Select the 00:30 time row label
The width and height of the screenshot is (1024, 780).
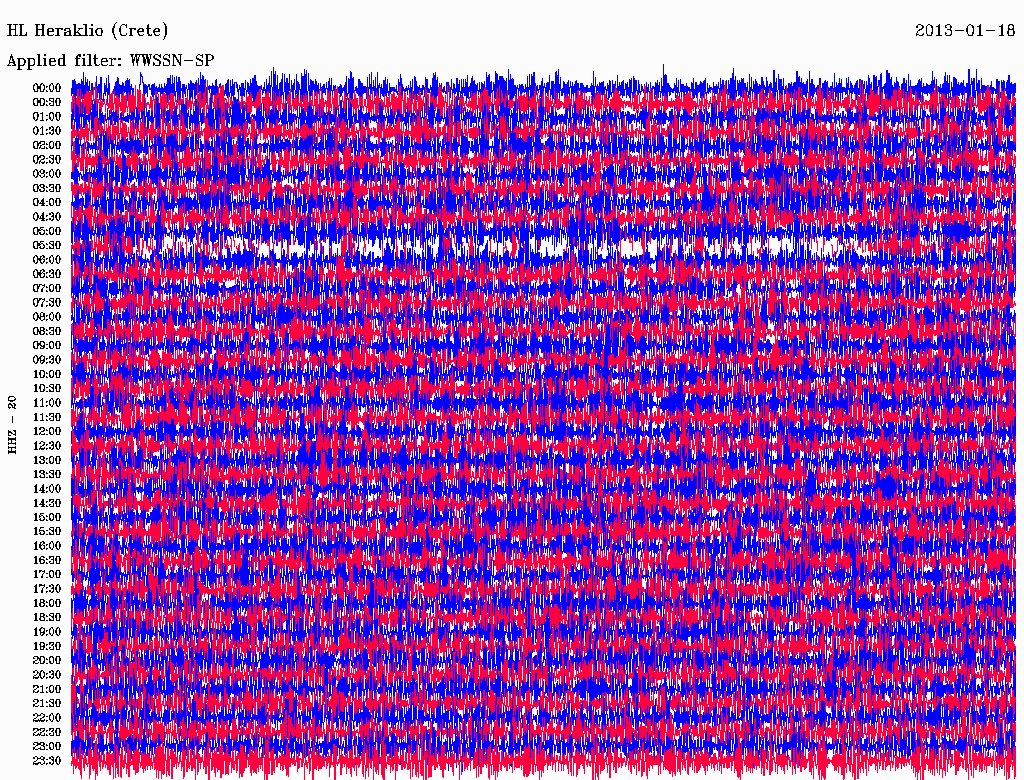pyautogui.click(x=47, y=102)
